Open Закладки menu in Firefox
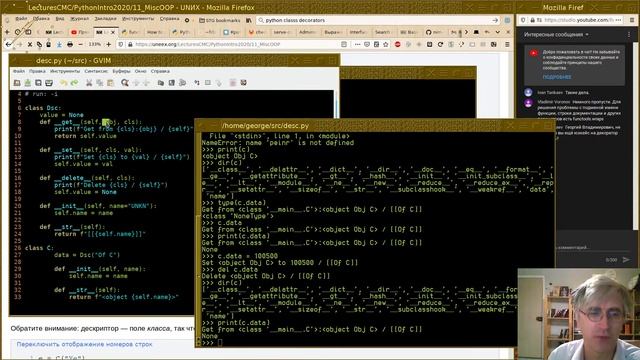 tap(105, 19)
